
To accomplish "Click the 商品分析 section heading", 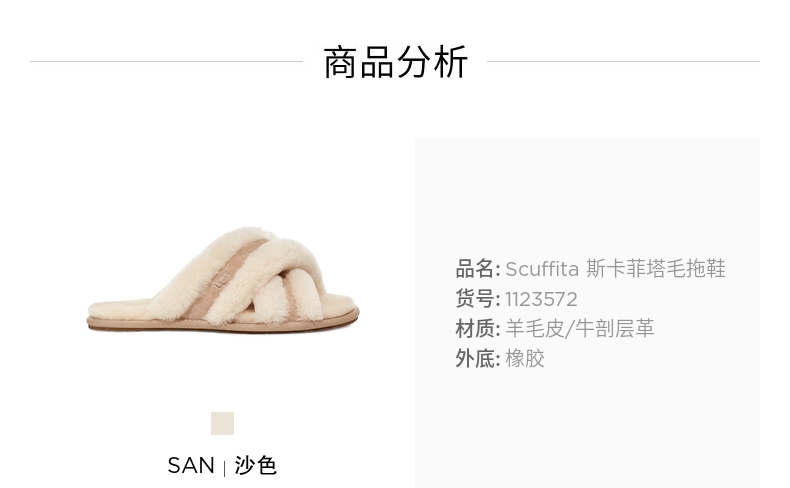I will [x=396, y=62].
